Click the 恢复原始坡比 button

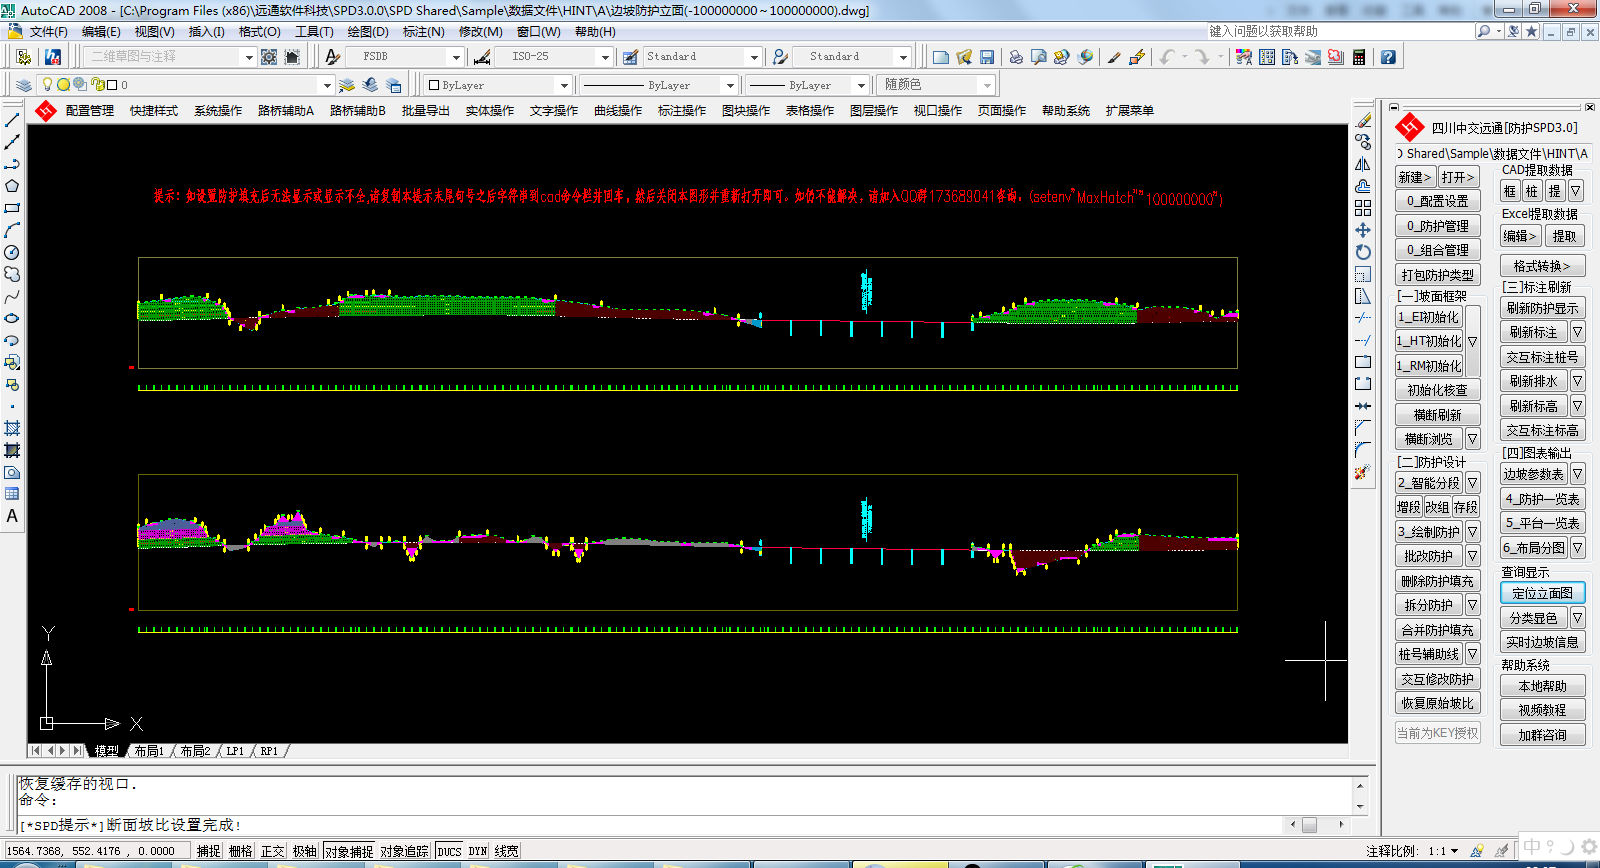pos(1438,703)
